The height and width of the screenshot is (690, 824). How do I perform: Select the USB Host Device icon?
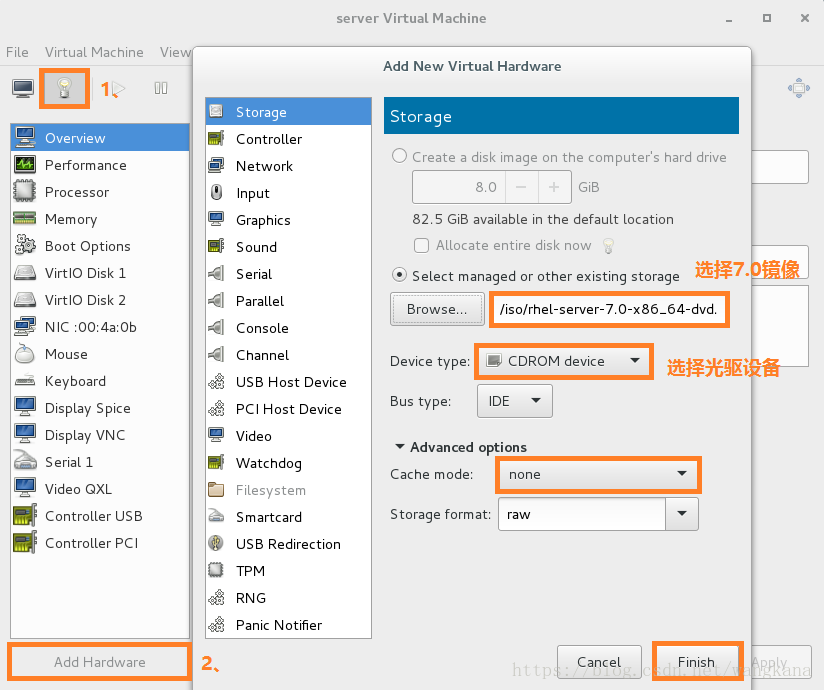pos(216,382)
